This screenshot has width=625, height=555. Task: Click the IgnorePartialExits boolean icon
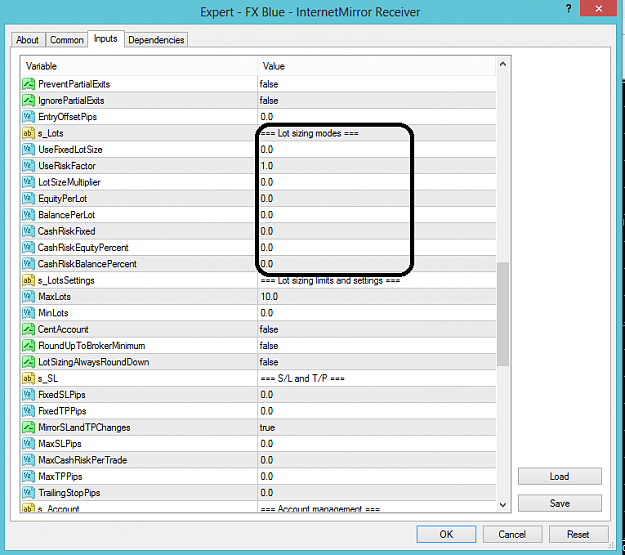pos(28,100)
